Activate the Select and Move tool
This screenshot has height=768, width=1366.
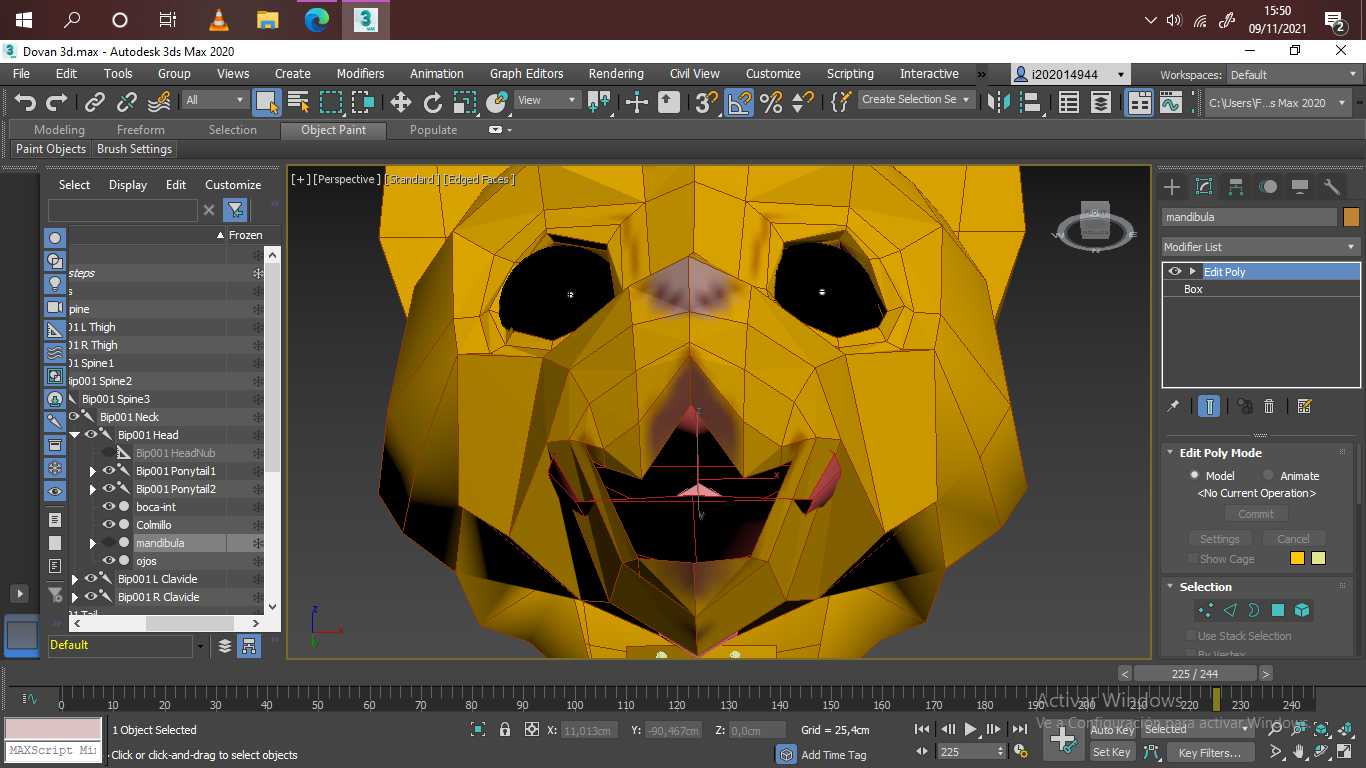401,101
